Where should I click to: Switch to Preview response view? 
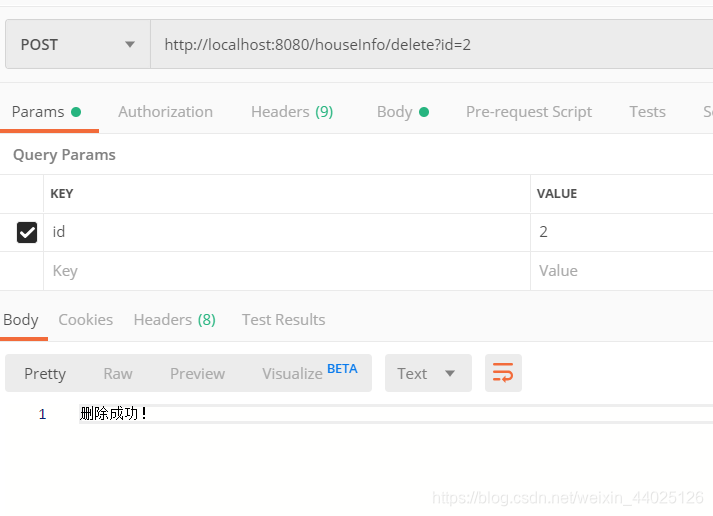(x=197, y=374)
